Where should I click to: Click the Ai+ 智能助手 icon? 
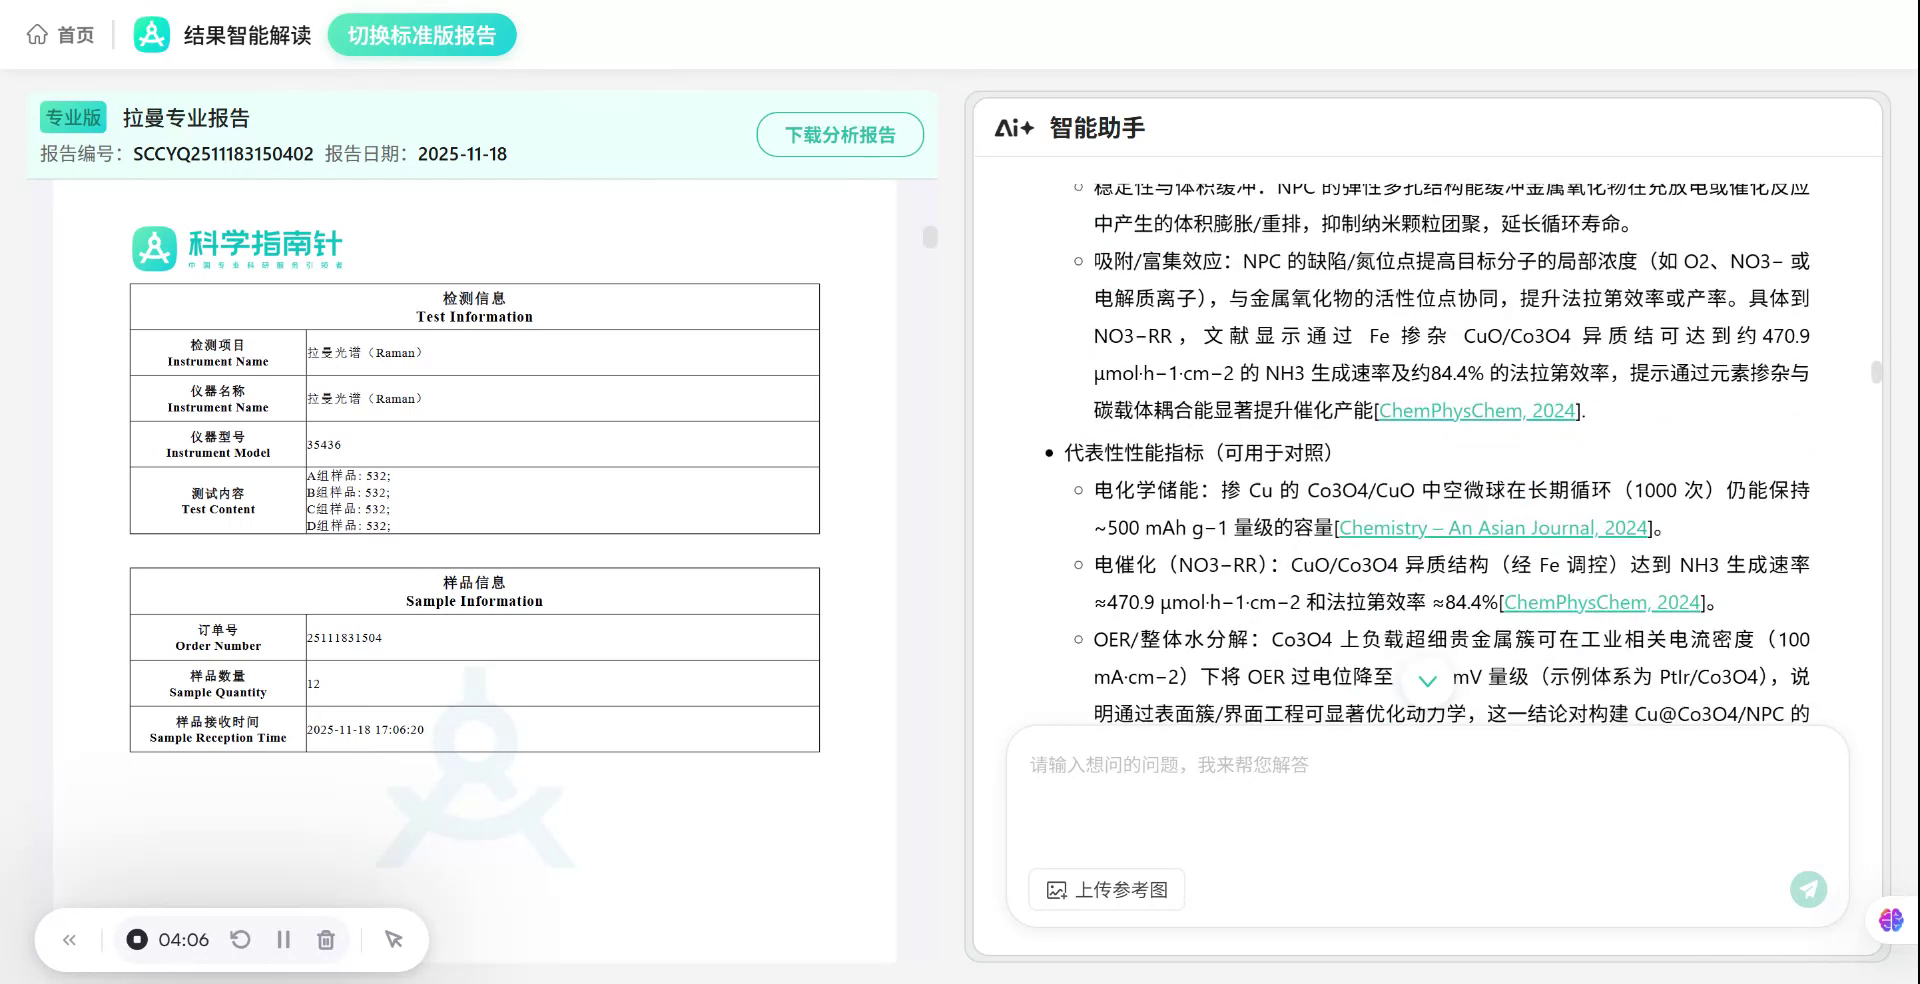[x=1014, y=128]
